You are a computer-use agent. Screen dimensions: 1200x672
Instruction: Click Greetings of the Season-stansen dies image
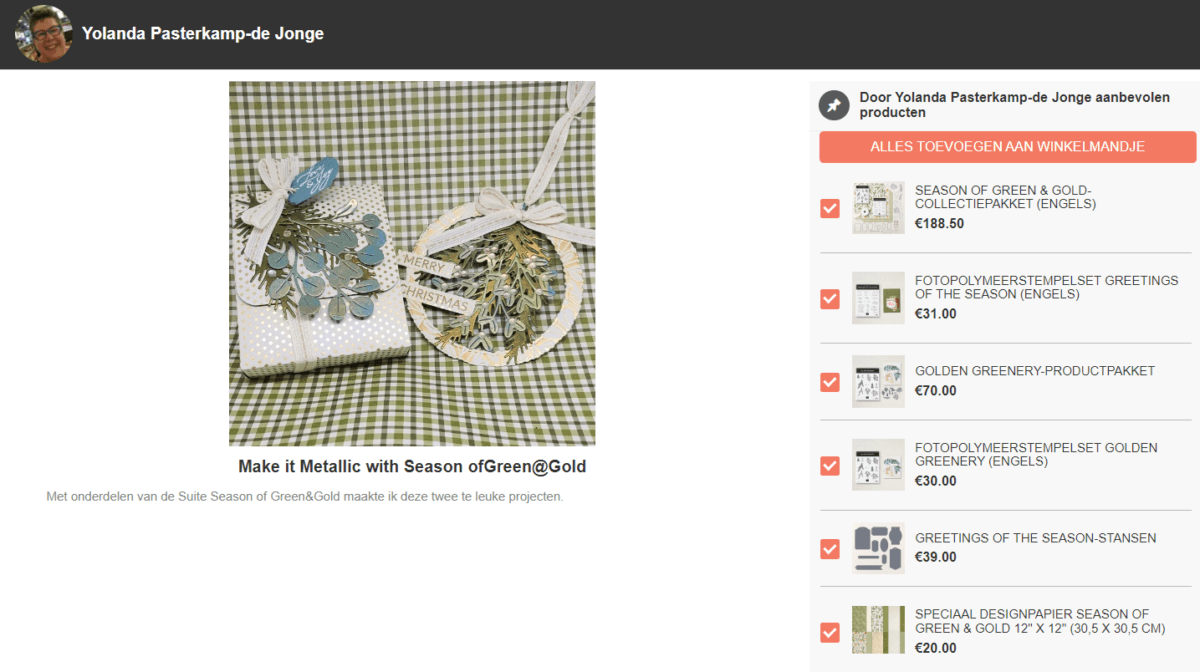pyautogui.click(x=878, y=548)
